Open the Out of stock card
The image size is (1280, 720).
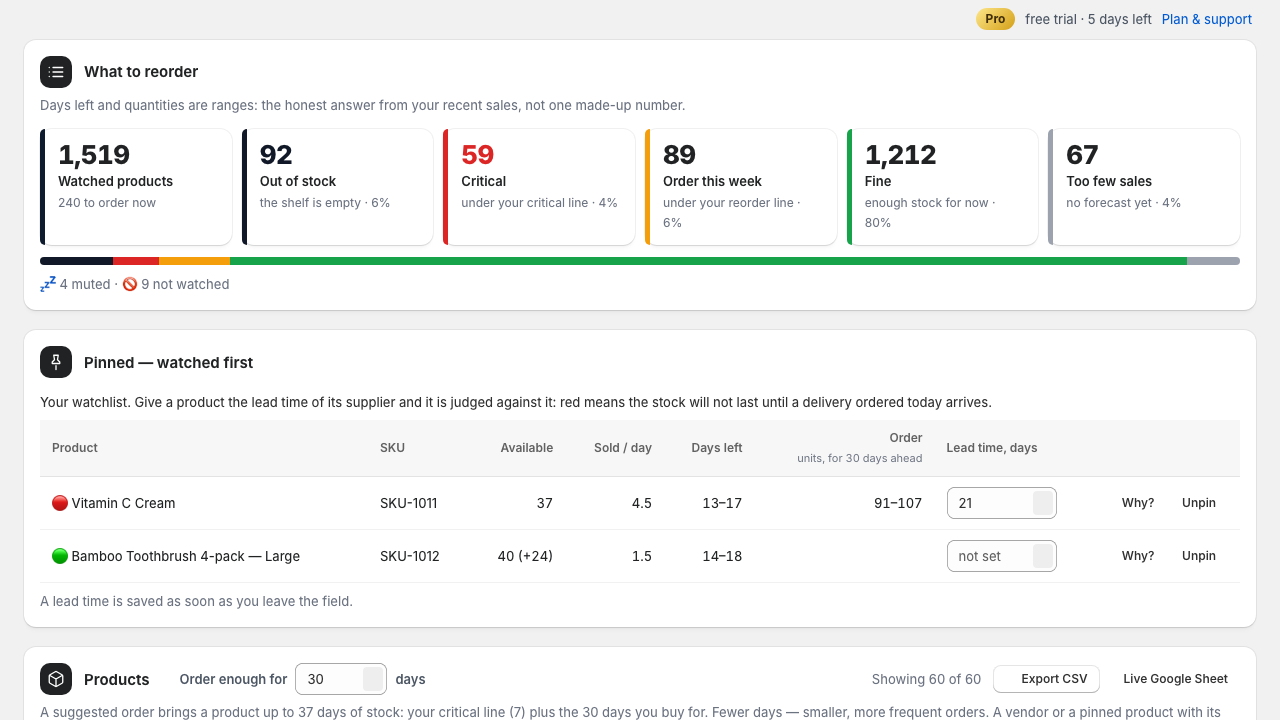pos(338,187)
